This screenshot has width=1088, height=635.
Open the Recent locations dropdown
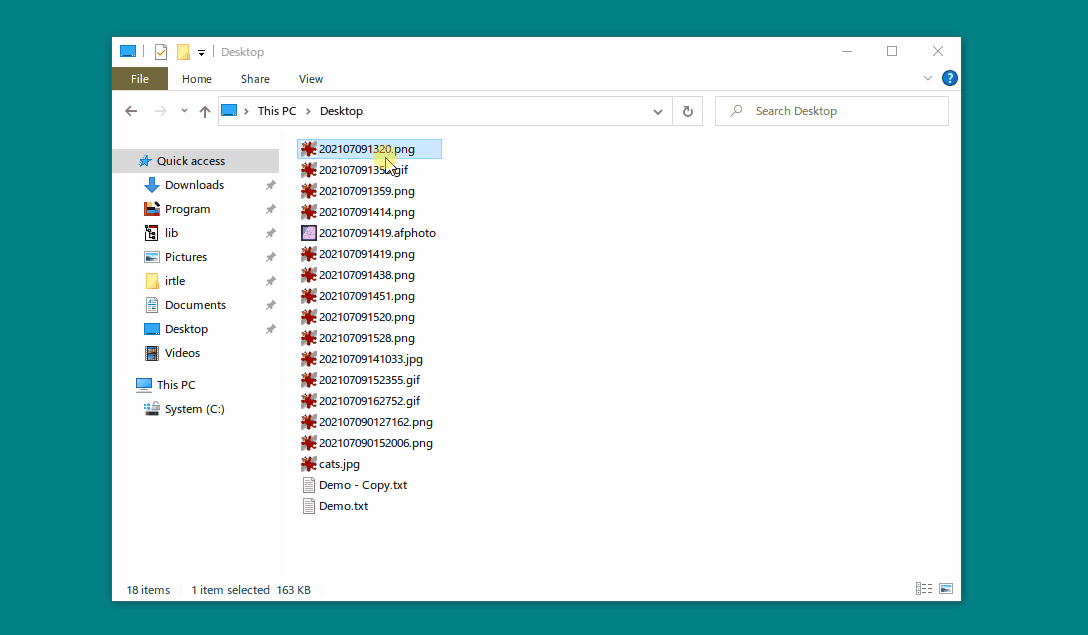pos(184,111)
